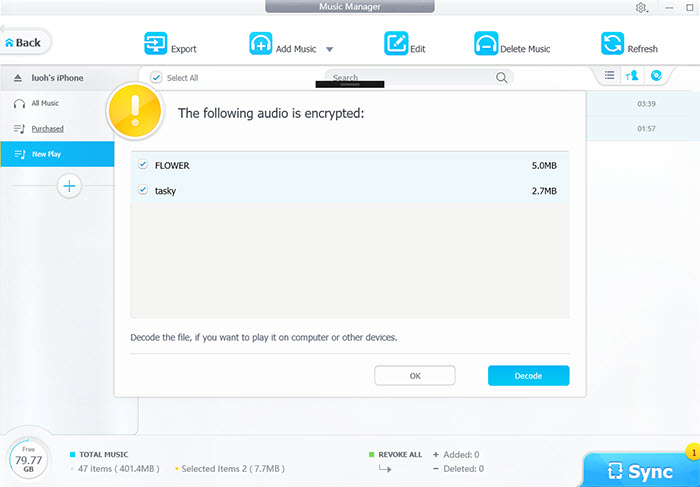Open the settings gear icon
Image resolution: width=700 pixels, height=487 pixels.
pos(641,8)
